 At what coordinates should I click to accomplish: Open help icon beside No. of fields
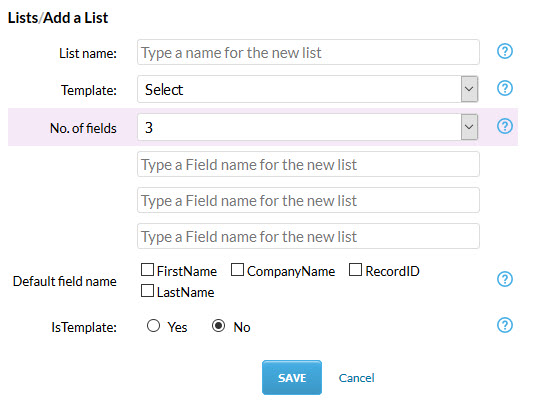(x=505, y=126)
